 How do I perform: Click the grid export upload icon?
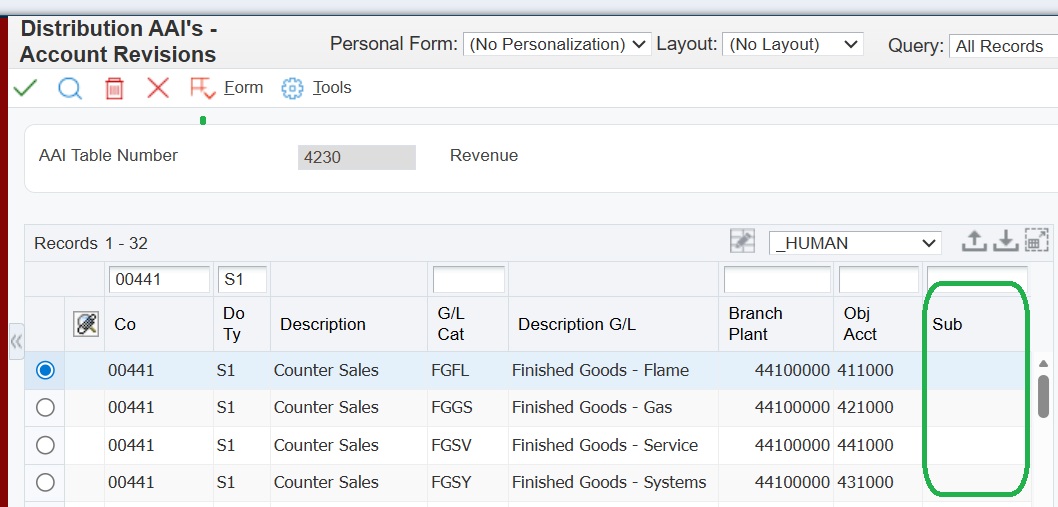point(974,241)
